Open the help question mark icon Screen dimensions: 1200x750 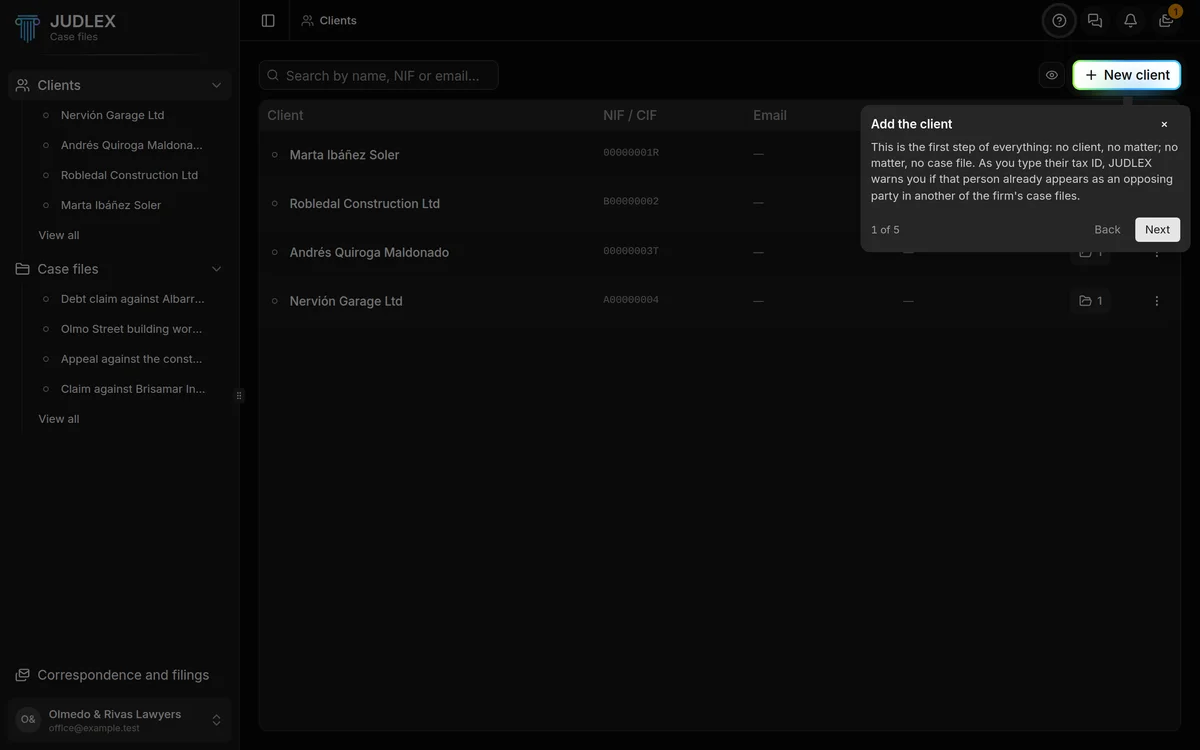tap(1059, 20)
